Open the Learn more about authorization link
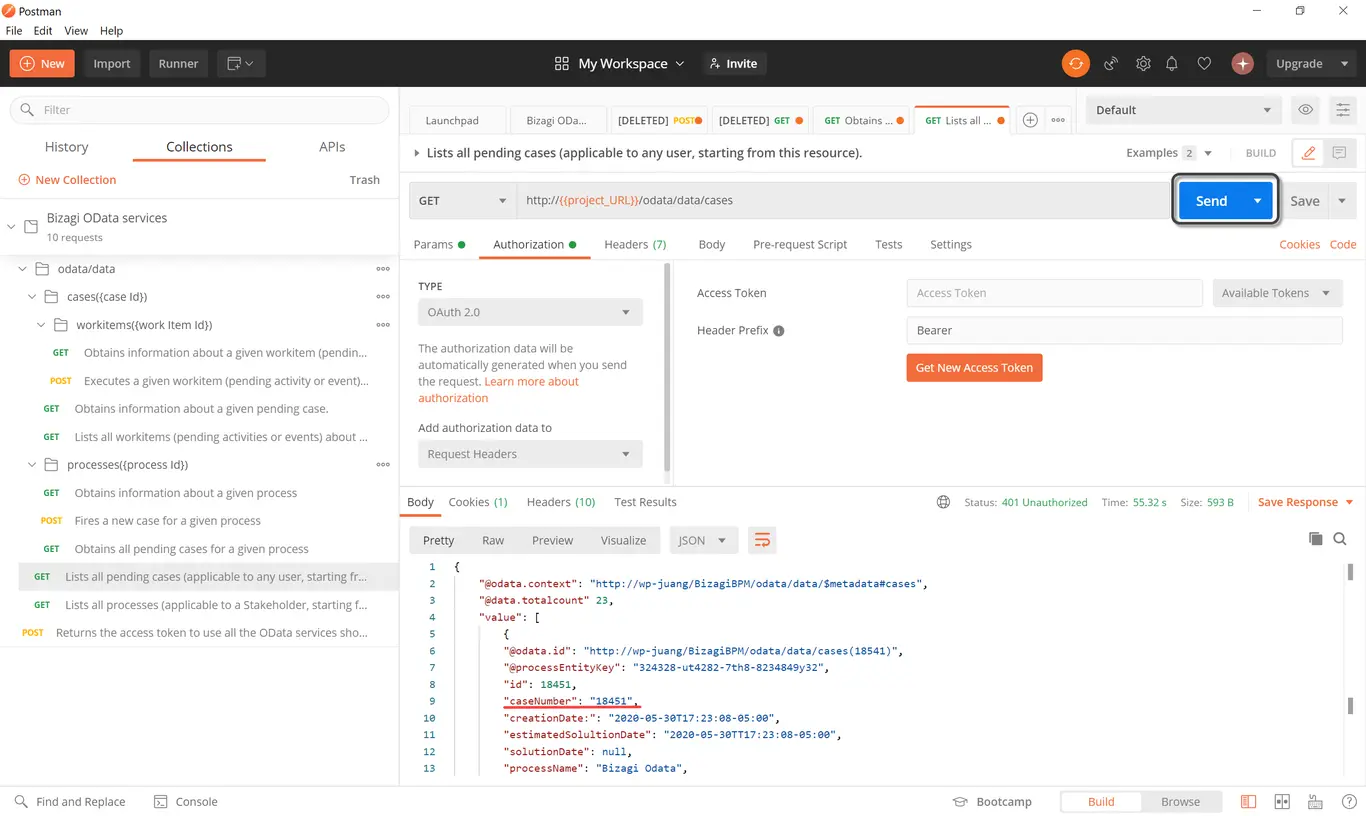This screenshot has height=816, width=1366. [x=498, y=390]
